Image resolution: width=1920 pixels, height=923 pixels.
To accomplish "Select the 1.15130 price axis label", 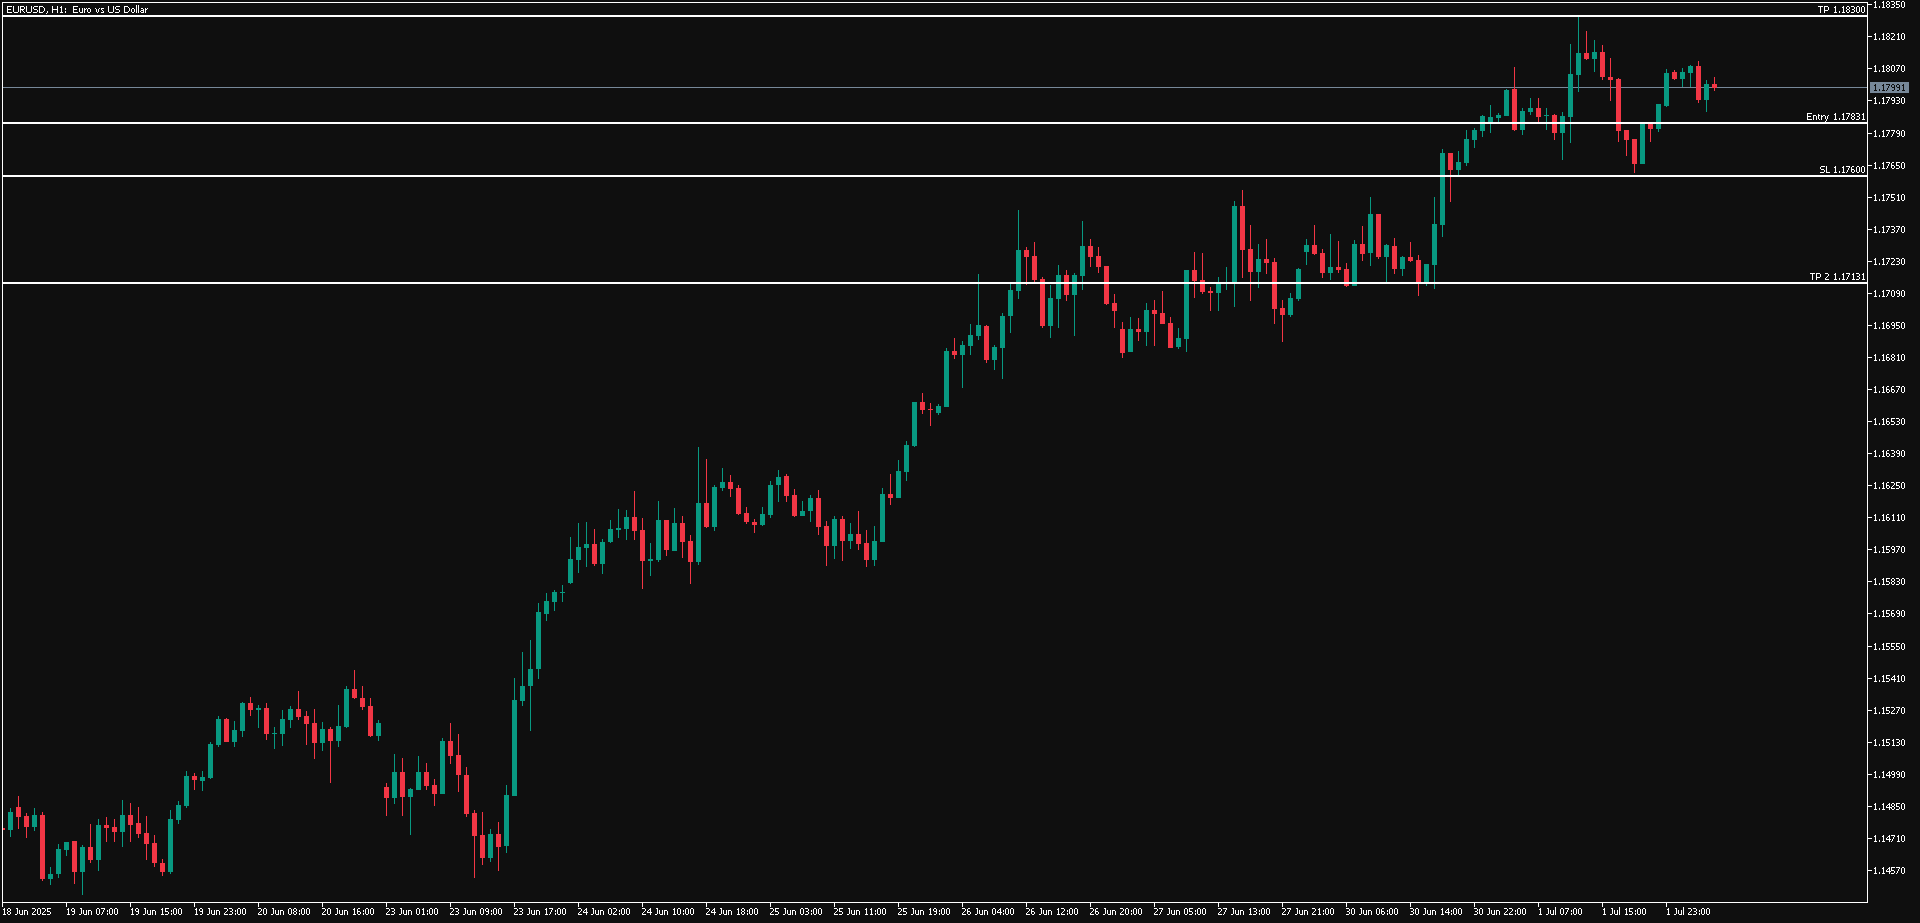I will [x=1889, y=743].
